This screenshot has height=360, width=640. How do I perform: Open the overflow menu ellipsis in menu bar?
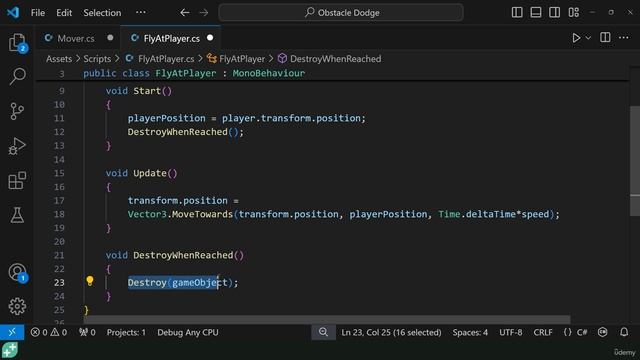140,12
